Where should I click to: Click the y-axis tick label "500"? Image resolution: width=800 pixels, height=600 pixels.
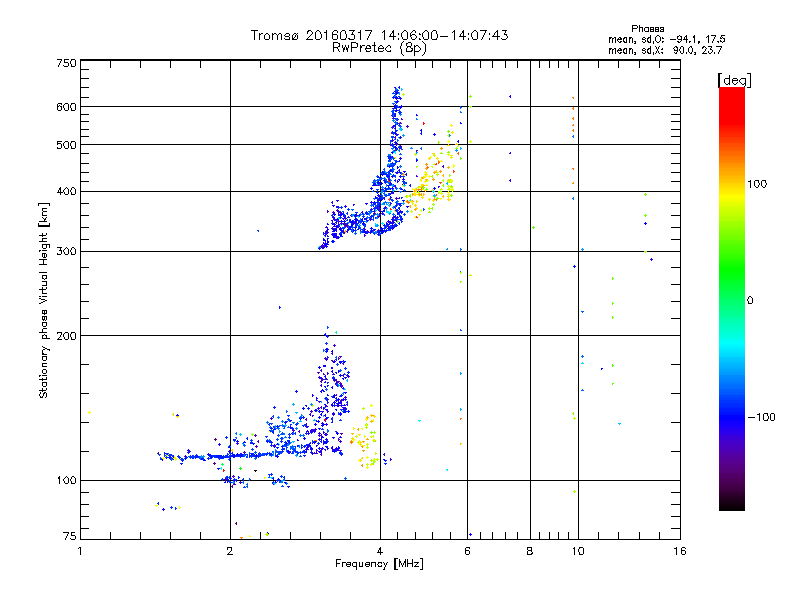pyautogui.click(x=66, y=145)
